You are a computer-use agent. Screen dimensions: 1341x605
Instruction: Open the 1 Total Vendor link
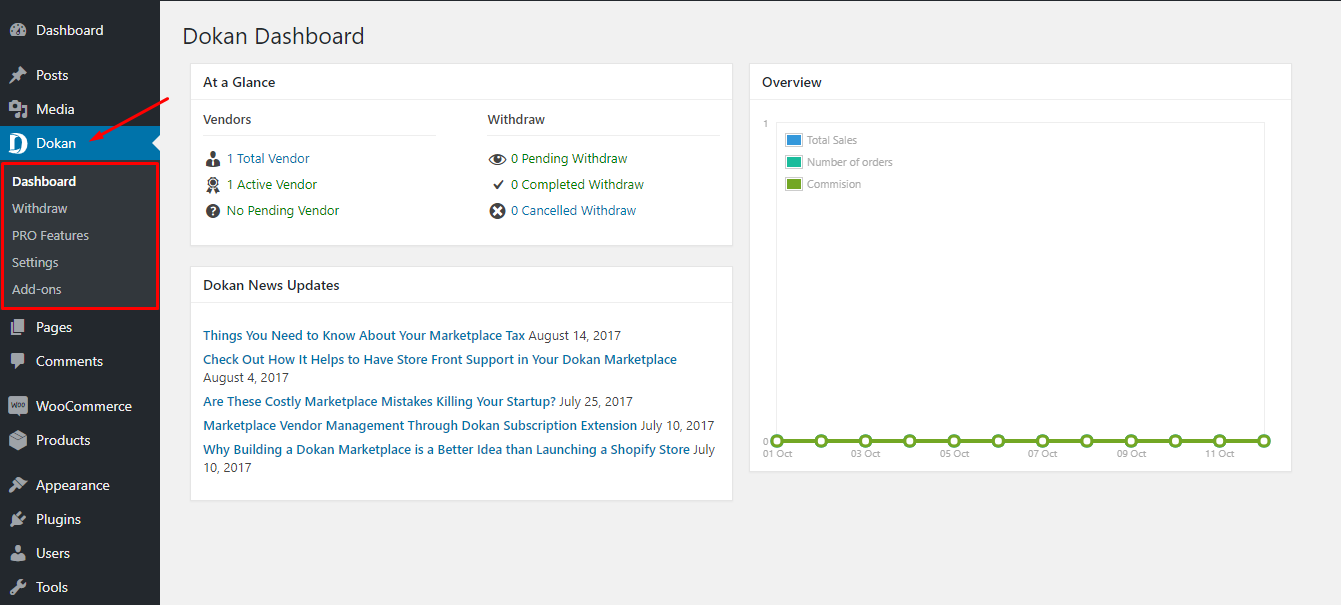[x=268, y=159]
